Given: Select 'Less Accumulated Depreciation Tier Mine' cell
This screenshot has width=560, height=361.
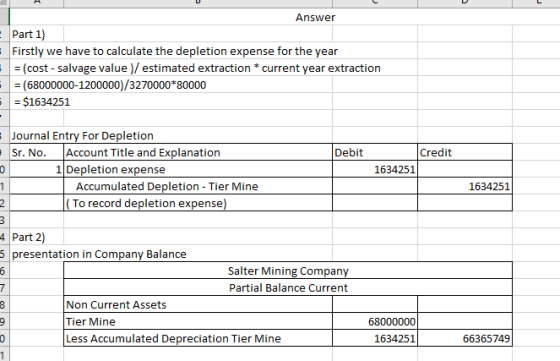Looking at the screenshot, I should coord(198,338).
